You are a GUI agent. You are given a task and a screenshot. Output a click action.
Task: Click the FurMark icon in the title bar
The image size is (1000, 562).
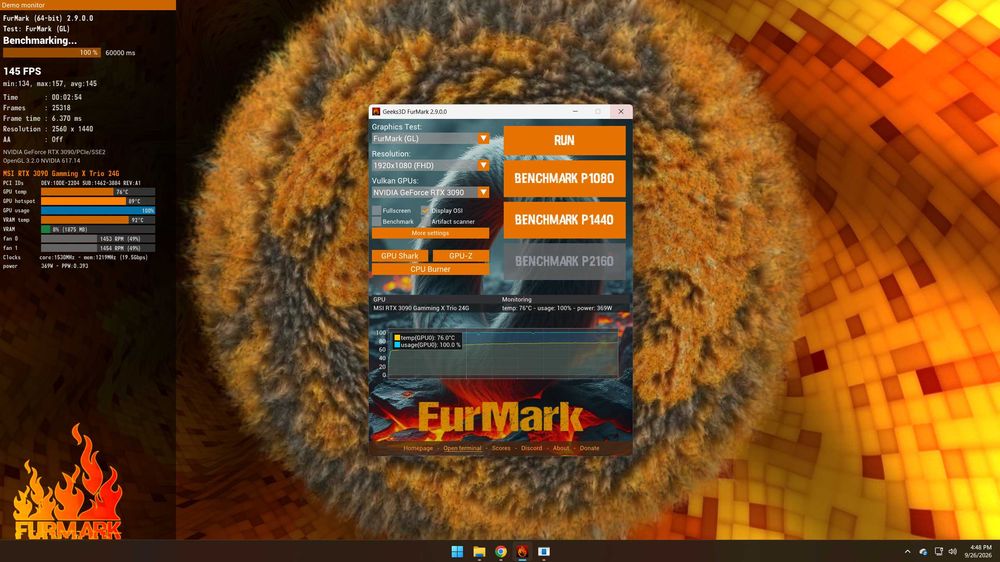coord(376,112)
